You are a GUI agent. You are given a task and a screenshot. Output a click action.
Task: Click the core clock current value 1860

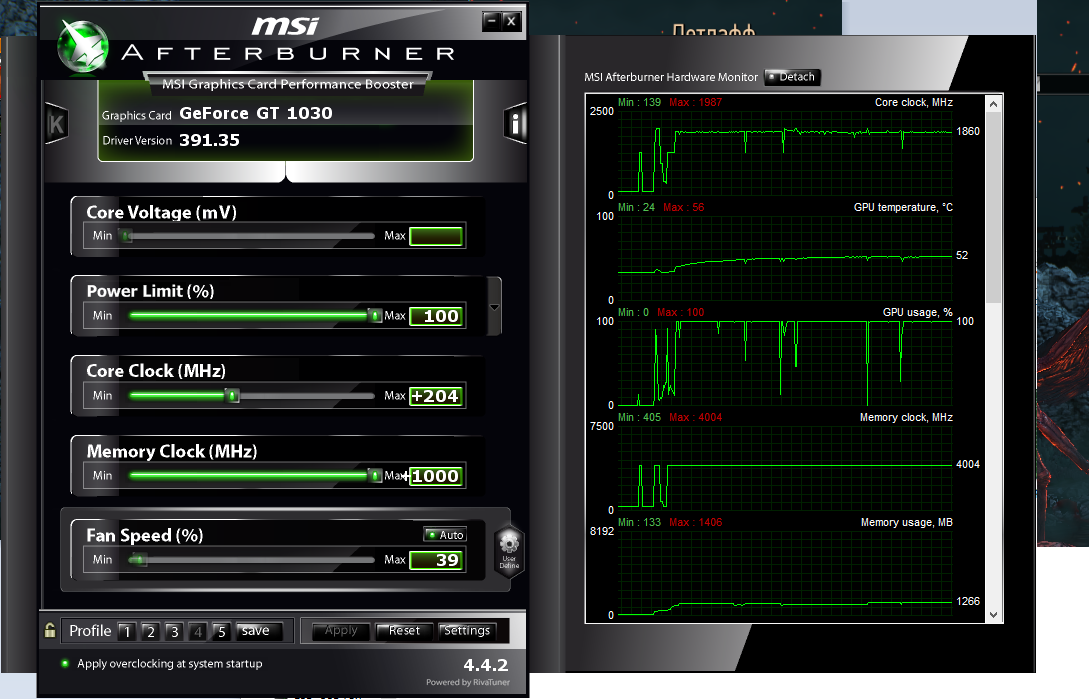[967, 131]
